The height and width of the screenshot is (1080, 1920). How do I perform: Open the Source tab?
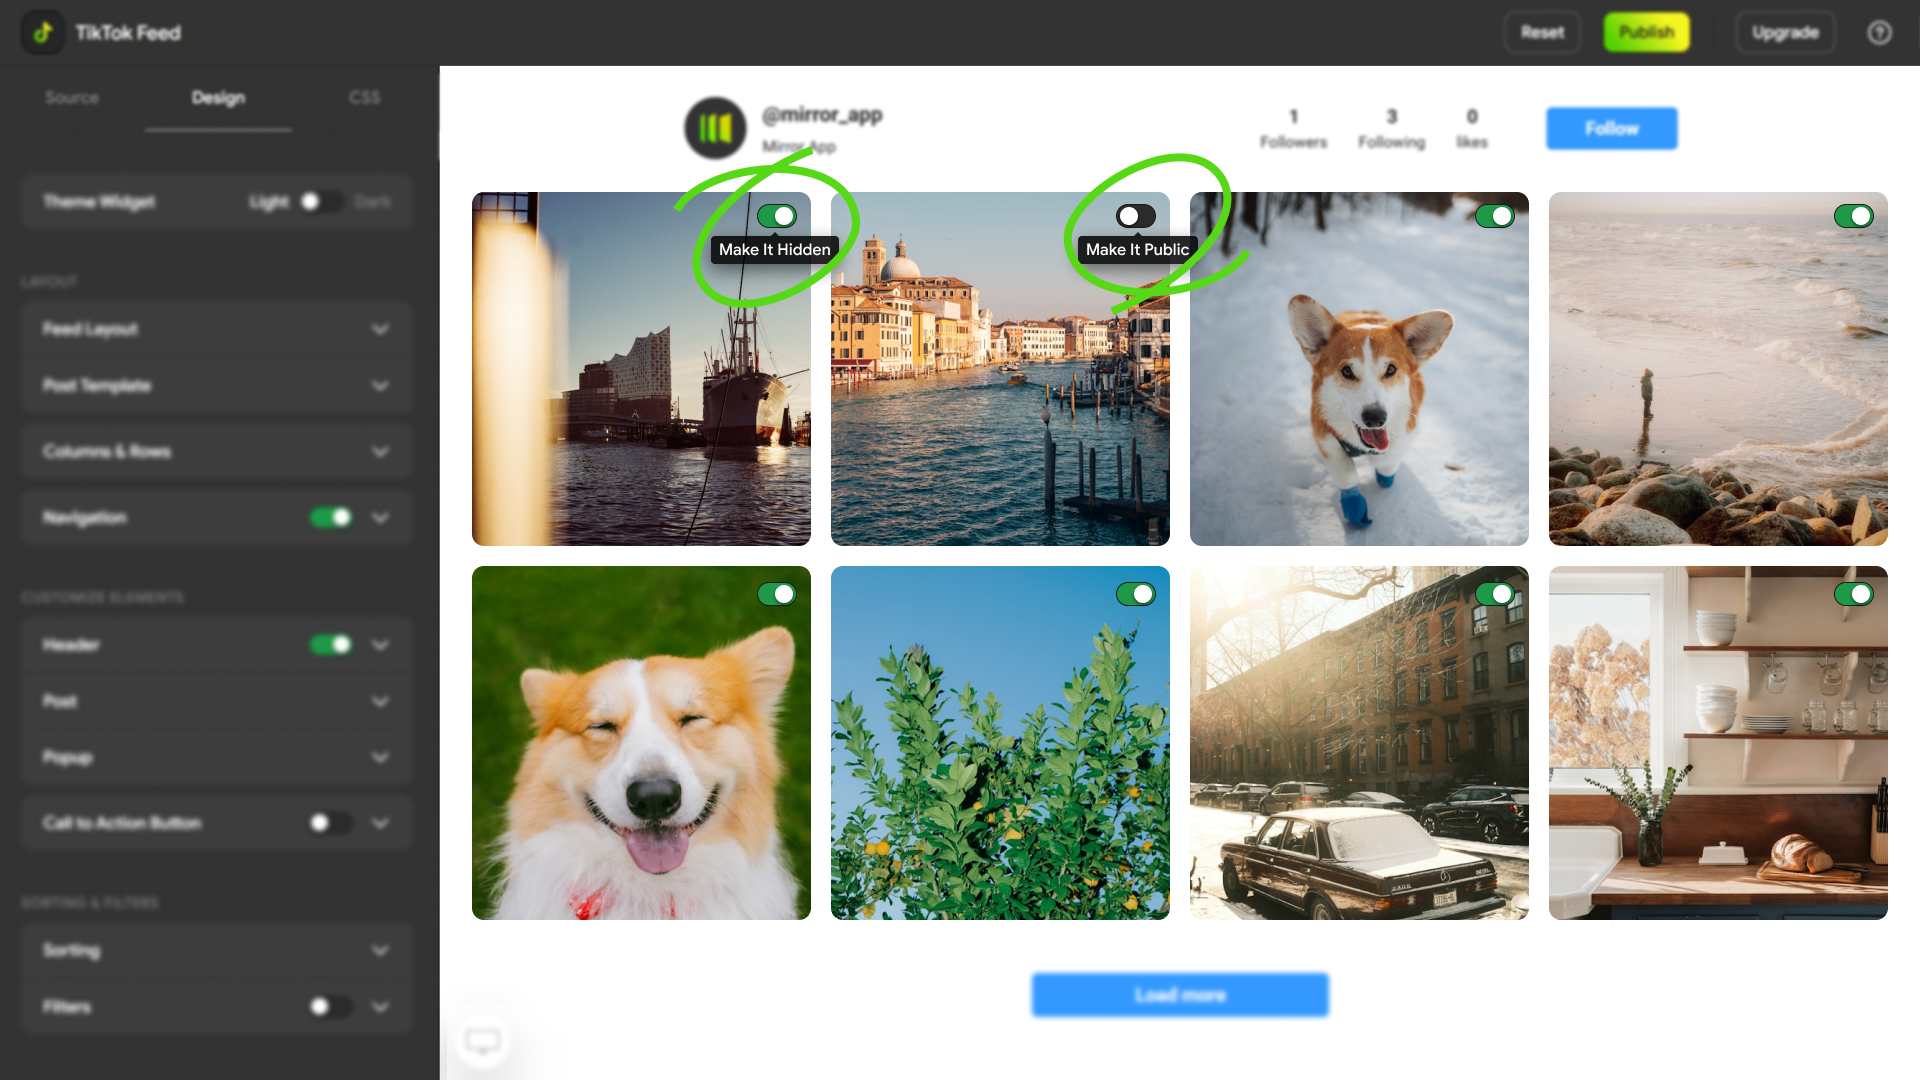coord(71,97)
